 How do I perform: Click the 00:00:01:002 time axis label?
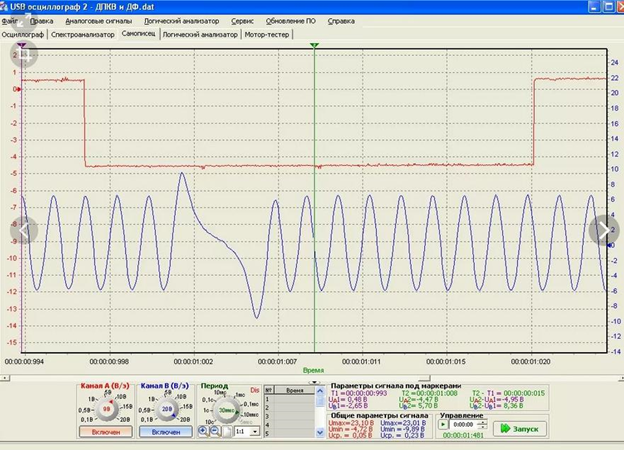click(x=193, y=362)
